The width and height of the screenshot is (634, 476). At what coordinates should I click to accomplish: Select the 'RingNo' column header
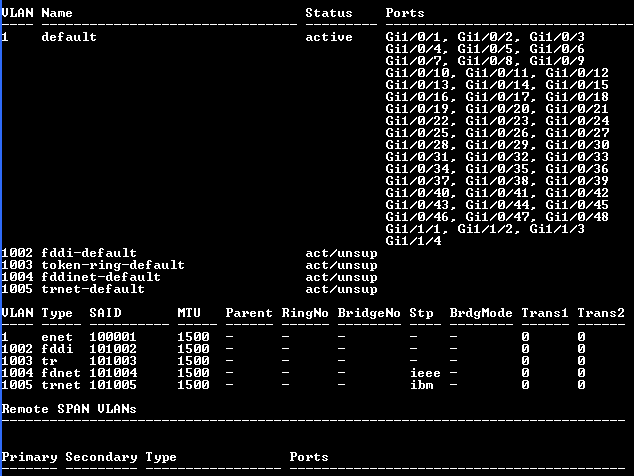pos(305,313)
